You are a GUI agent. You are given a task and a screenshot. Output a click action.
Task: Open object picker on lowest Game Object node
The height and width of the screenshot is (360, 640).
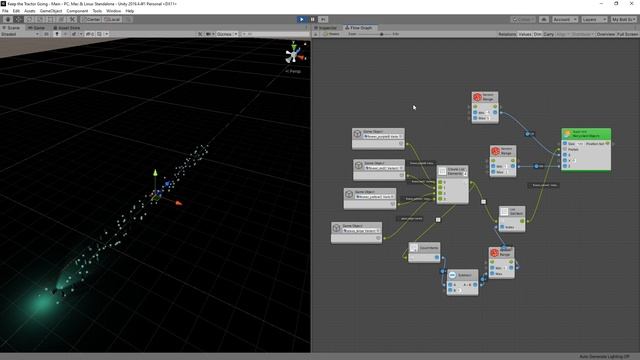378,231
